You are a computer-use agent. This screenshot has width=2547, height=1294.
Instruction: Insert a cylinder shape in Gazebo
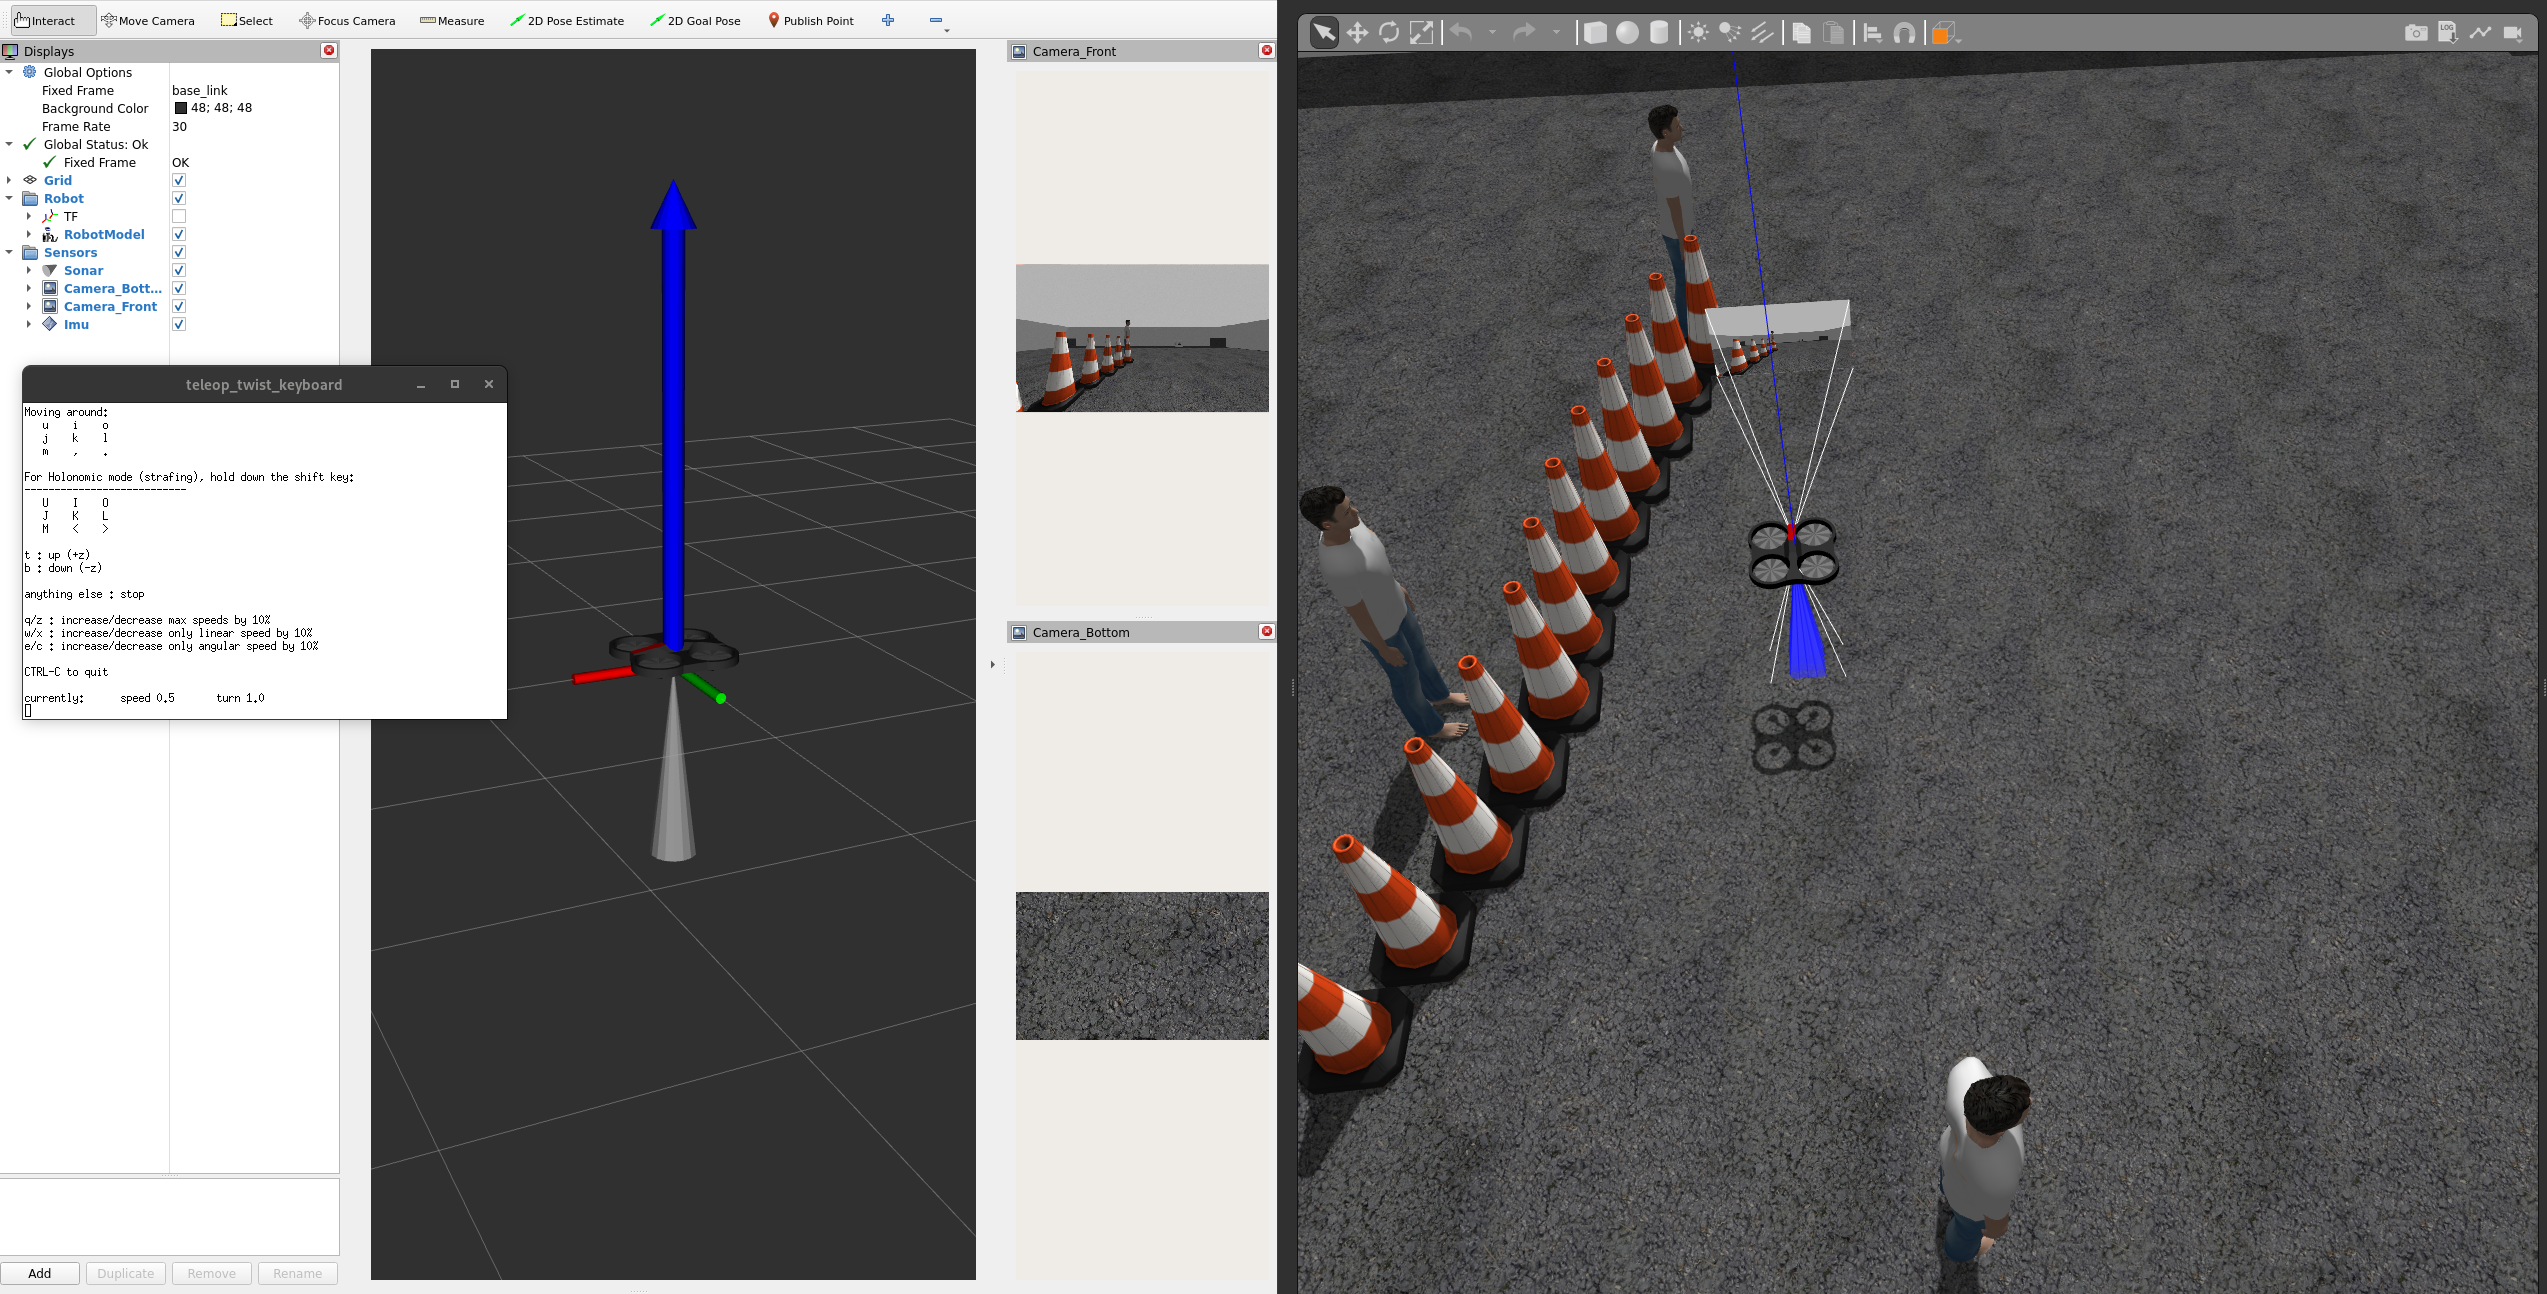[x=1659, y=33]
